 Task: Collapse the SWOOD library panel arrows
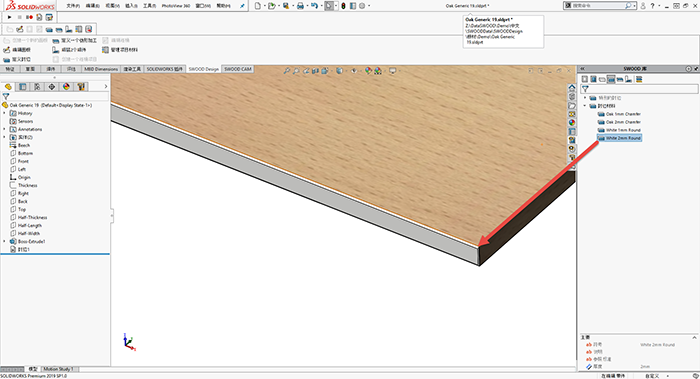tap(583, 69)
